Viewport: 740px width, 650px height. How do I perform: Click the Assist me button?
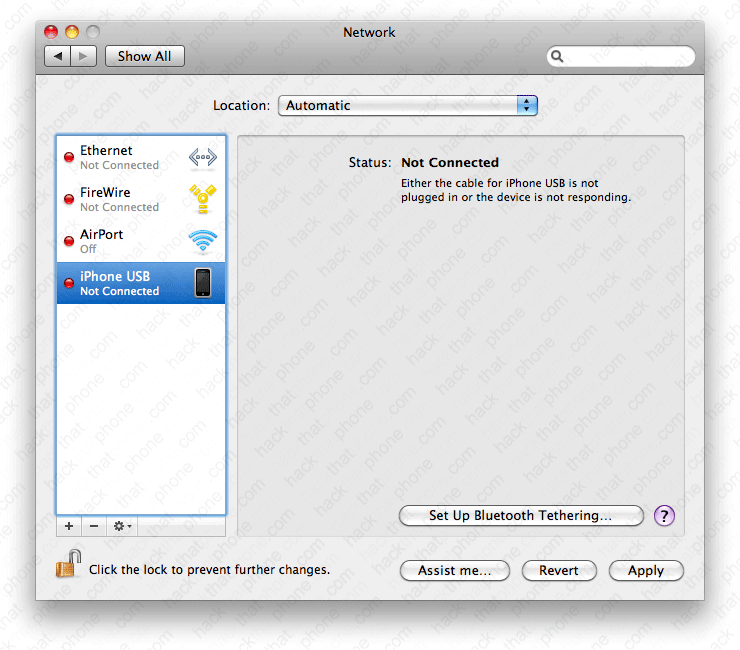tap(455, 571)
